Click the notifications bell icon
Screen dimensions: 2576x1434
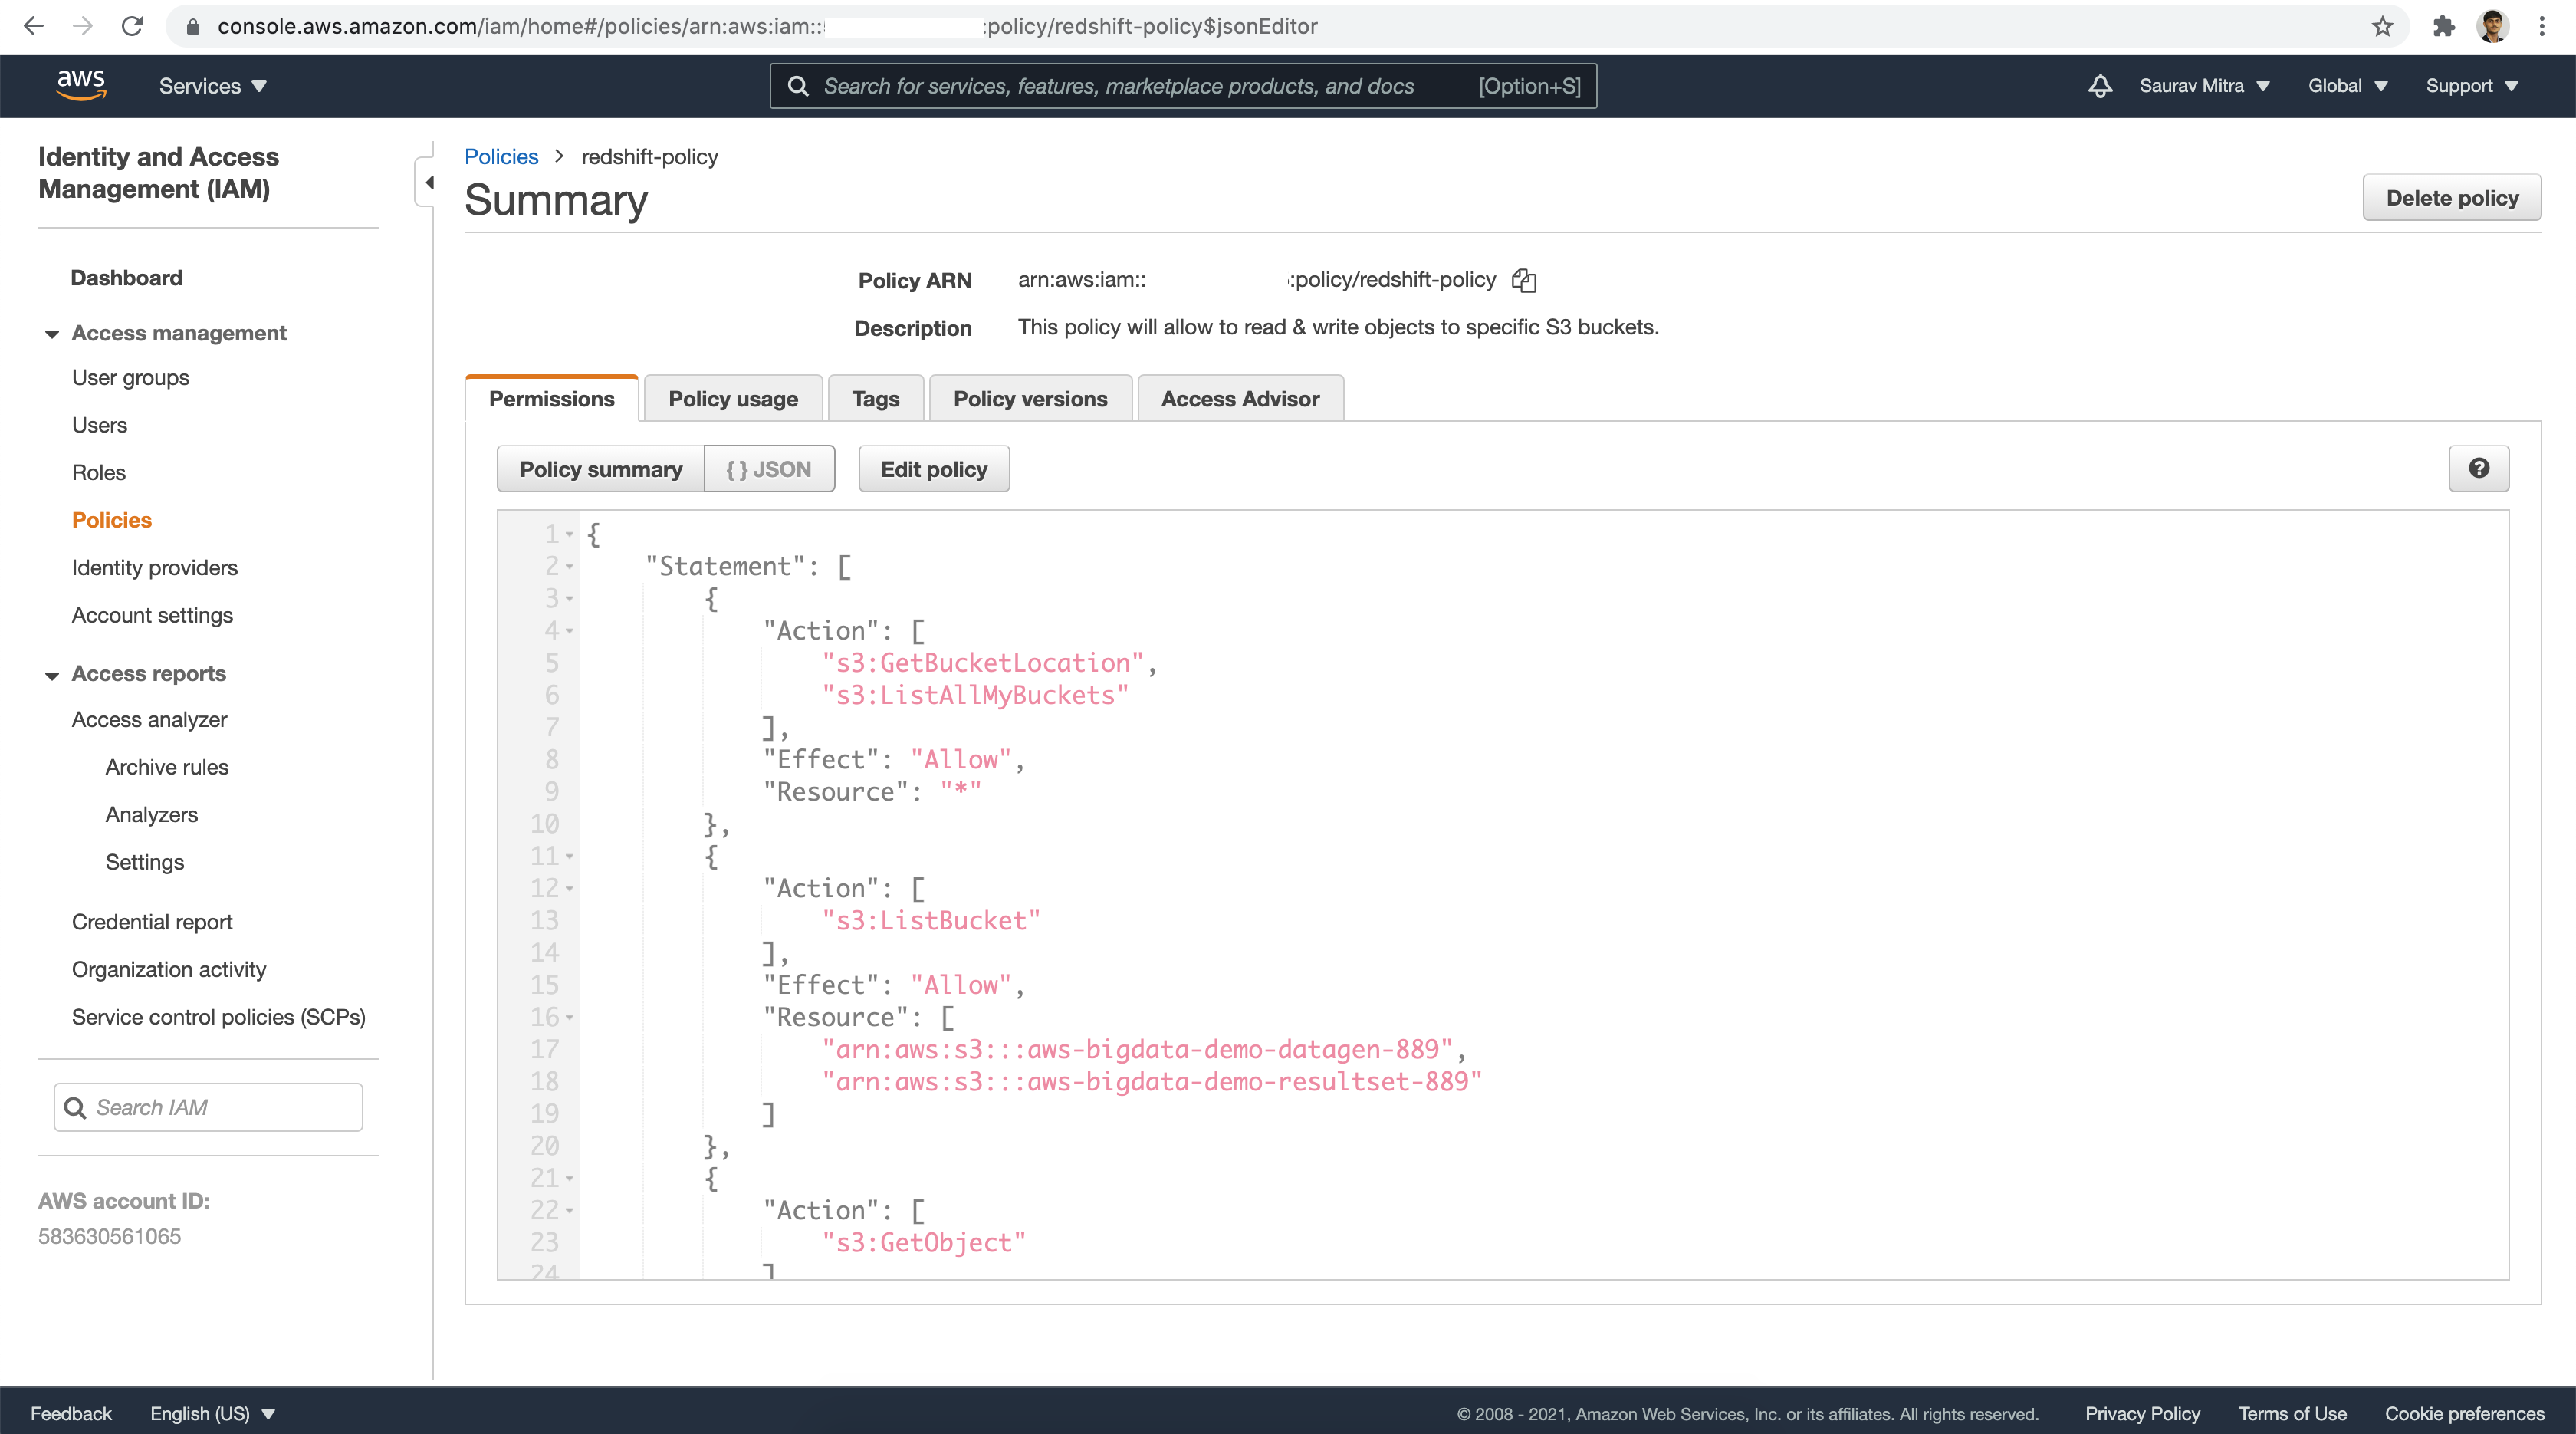[x=2100, y=86]
